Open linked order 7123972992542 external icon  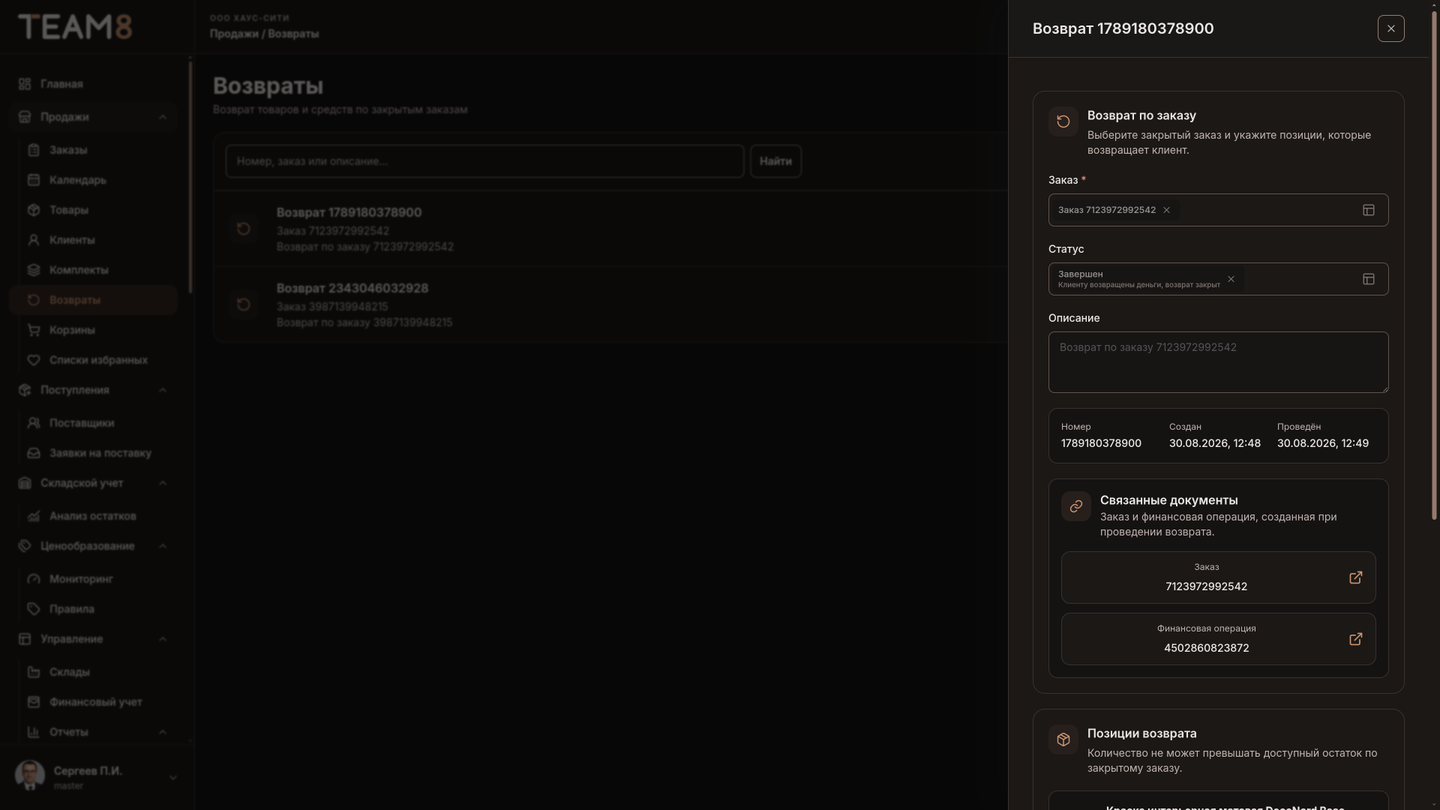click(x=1355, y=578)
